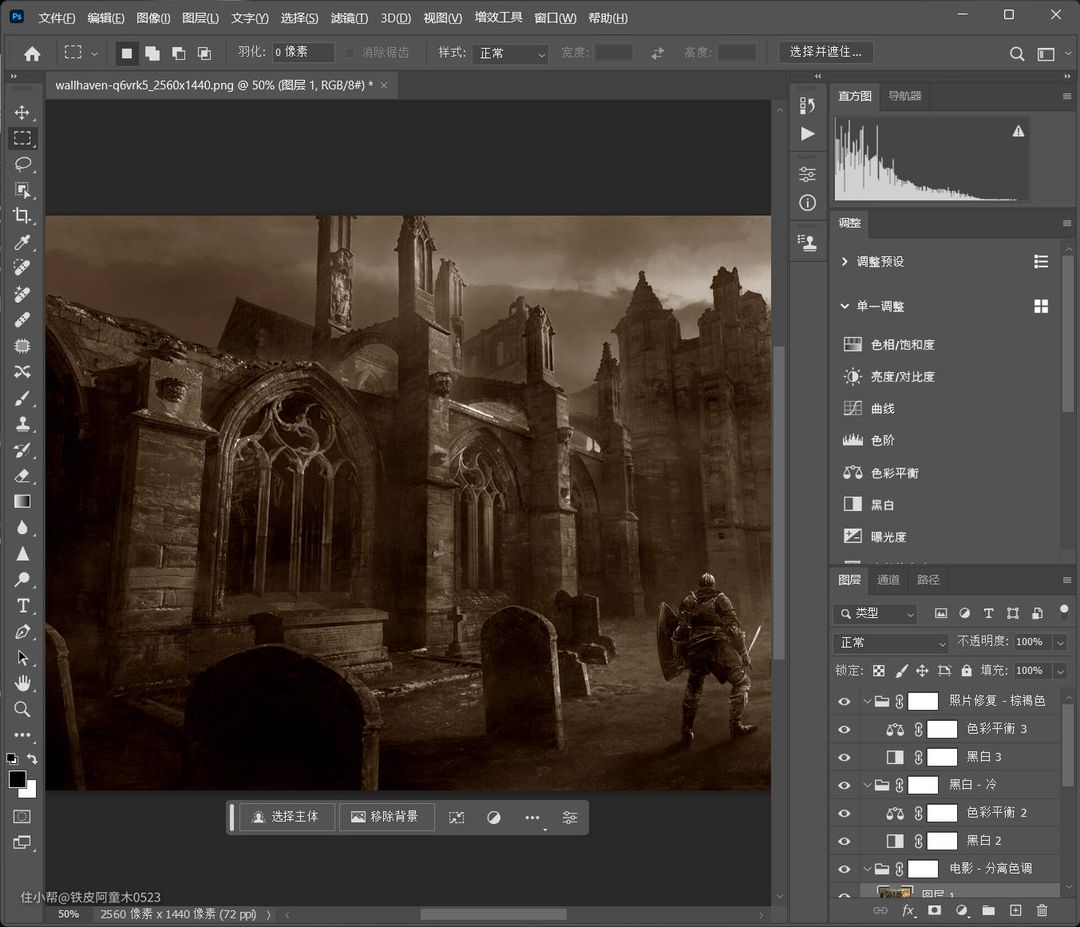Image resolution: width=1080 pixels, height=927 pixels.
Task: Select the Eyedropper tool
Action: tap(22, 242)
